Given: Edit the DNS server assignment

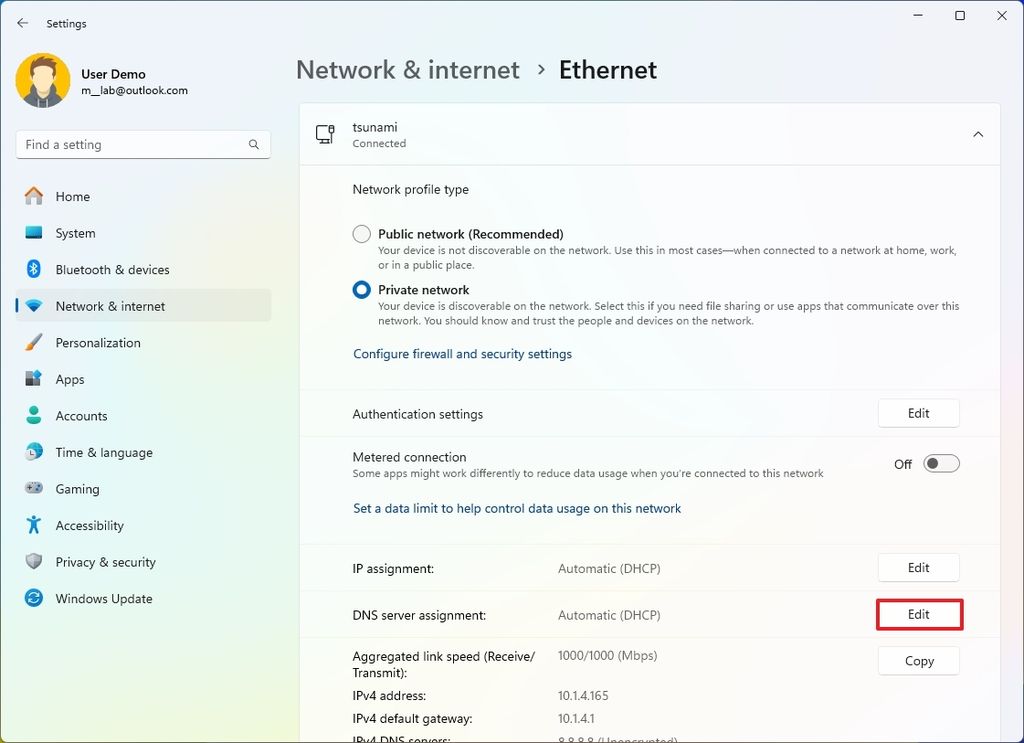Looking at the screenshot, I should coord(918,614).
